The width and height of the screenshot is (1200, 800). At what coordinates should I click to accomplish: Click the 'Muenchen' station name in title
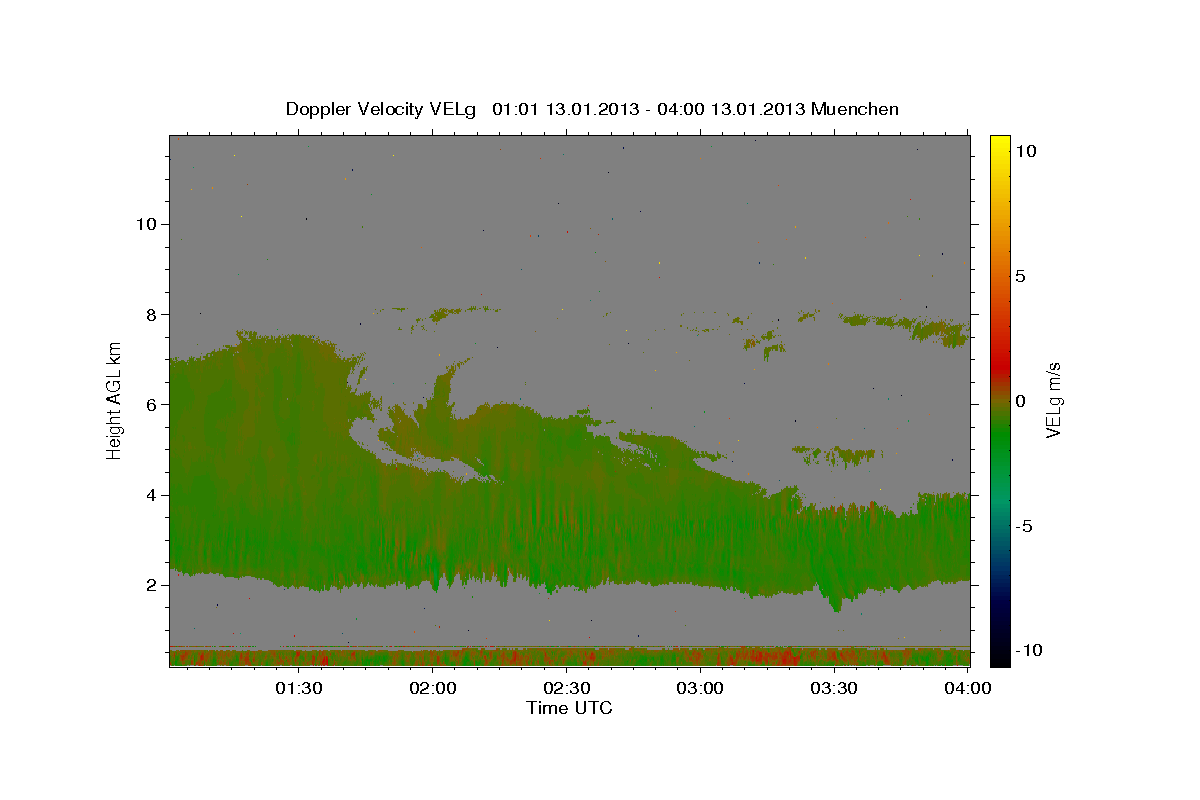click(x=855, y=109)
